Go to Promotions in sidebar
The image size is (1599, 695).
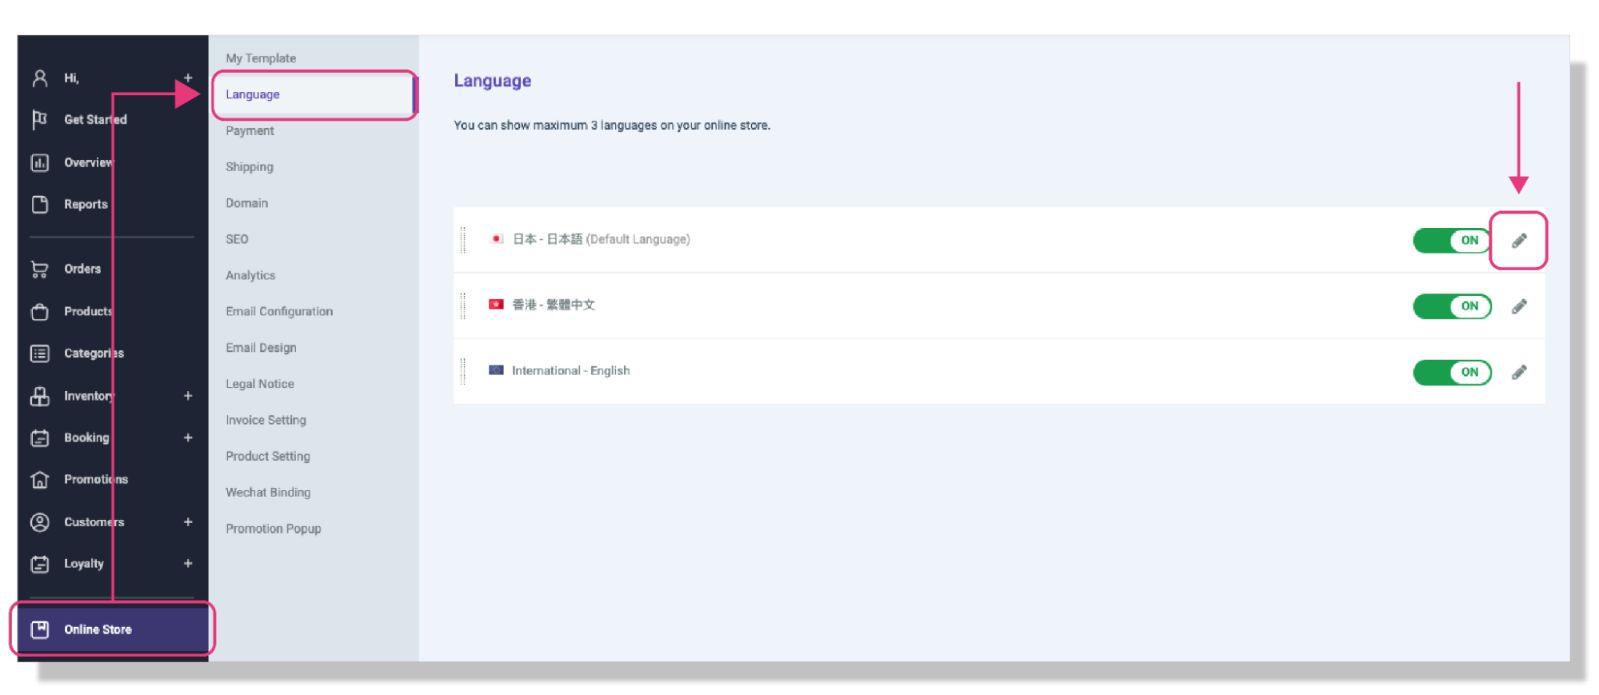coord(96,480)
